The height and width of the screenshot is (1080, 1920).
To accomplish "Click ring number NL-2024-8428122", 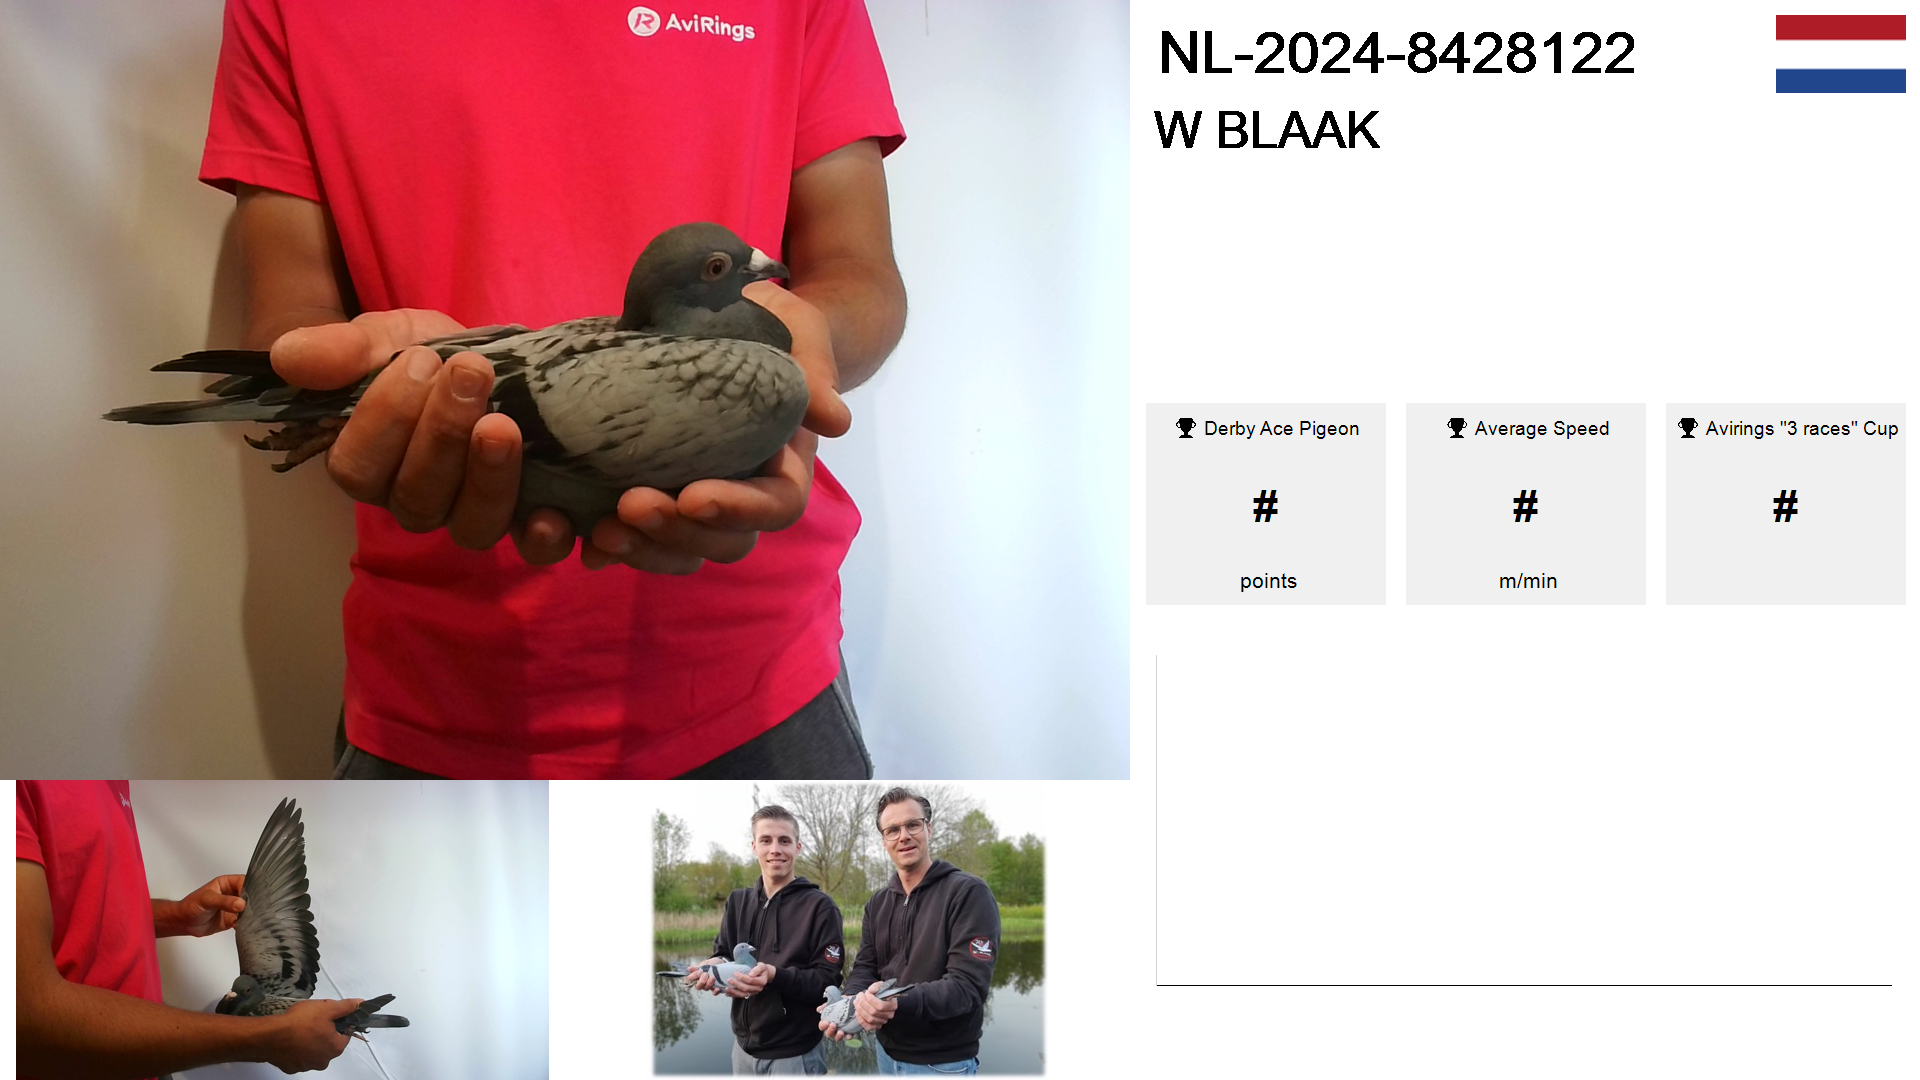I will point(1397,53).
